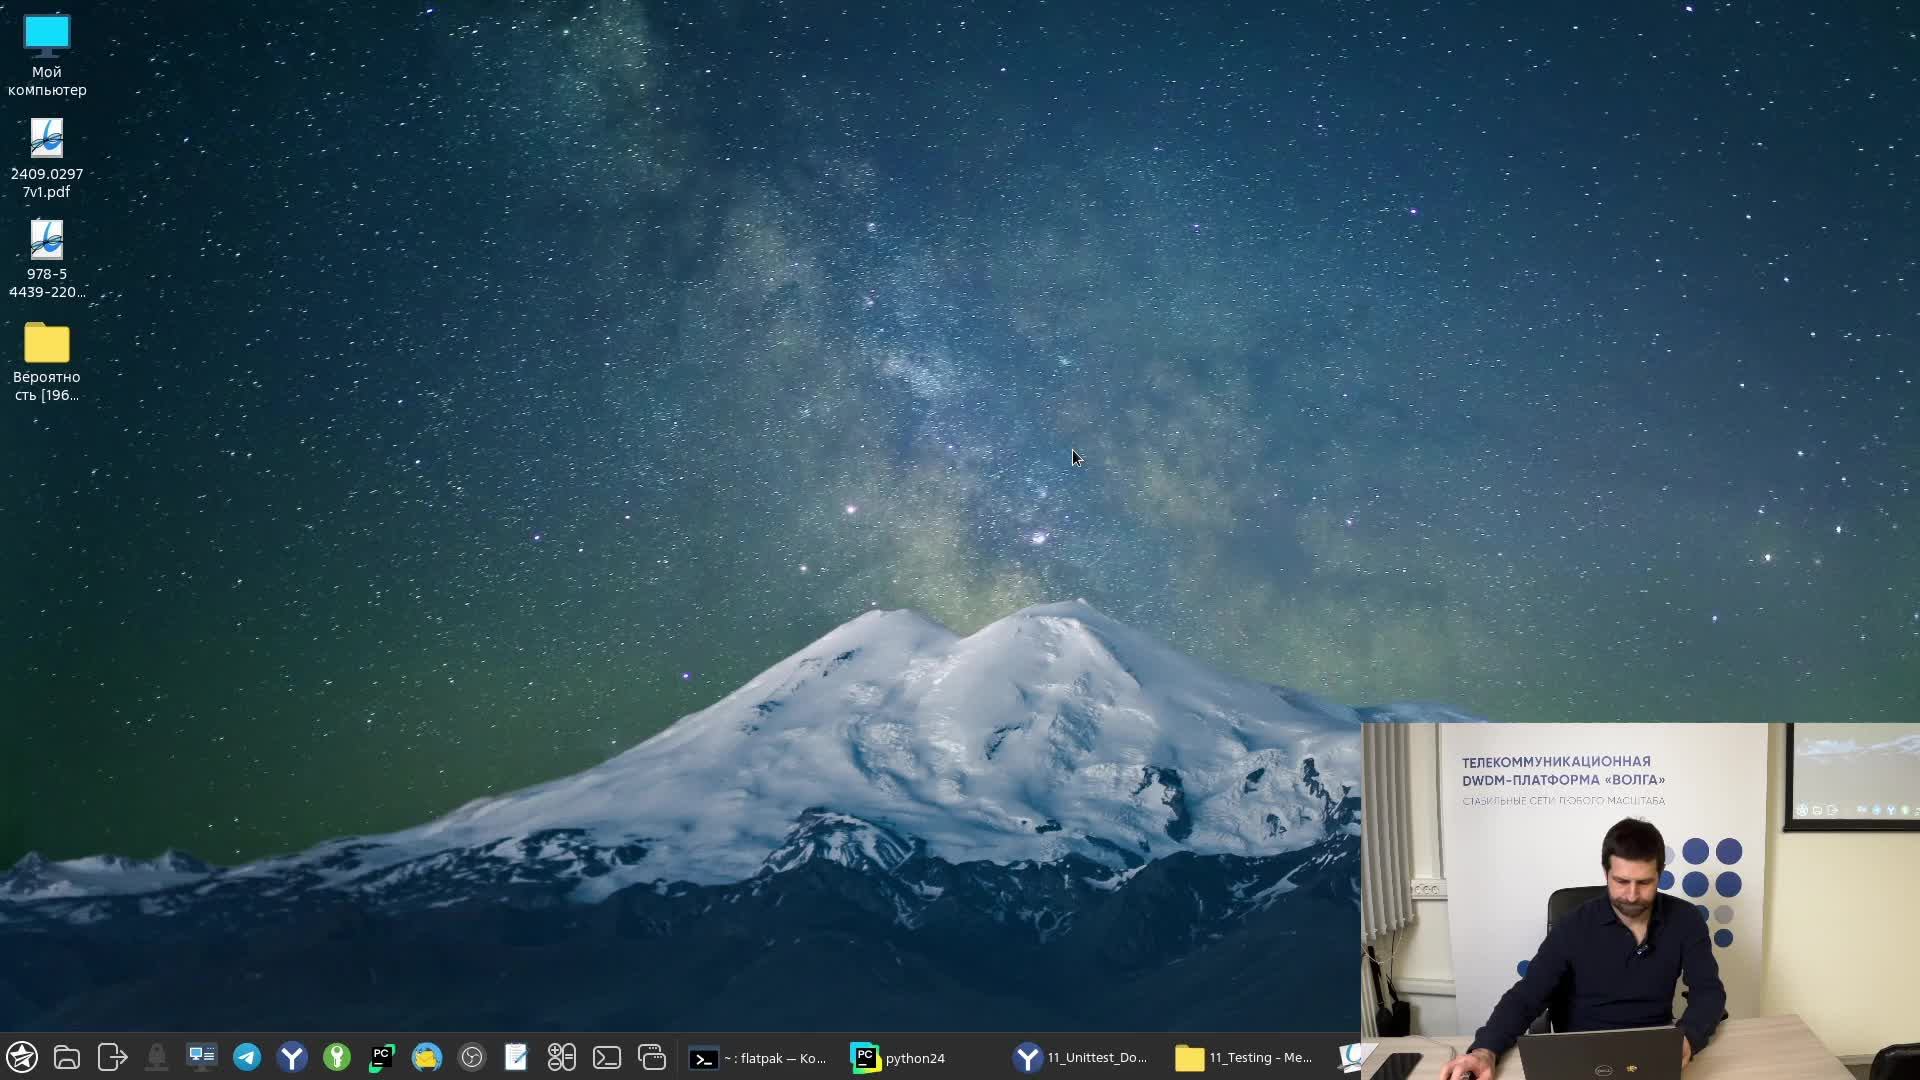The image size is (1920, 1080).
Task: Switch to the python24 PyCharm window
Action: pyautogui.click(x=900, y=1058)
